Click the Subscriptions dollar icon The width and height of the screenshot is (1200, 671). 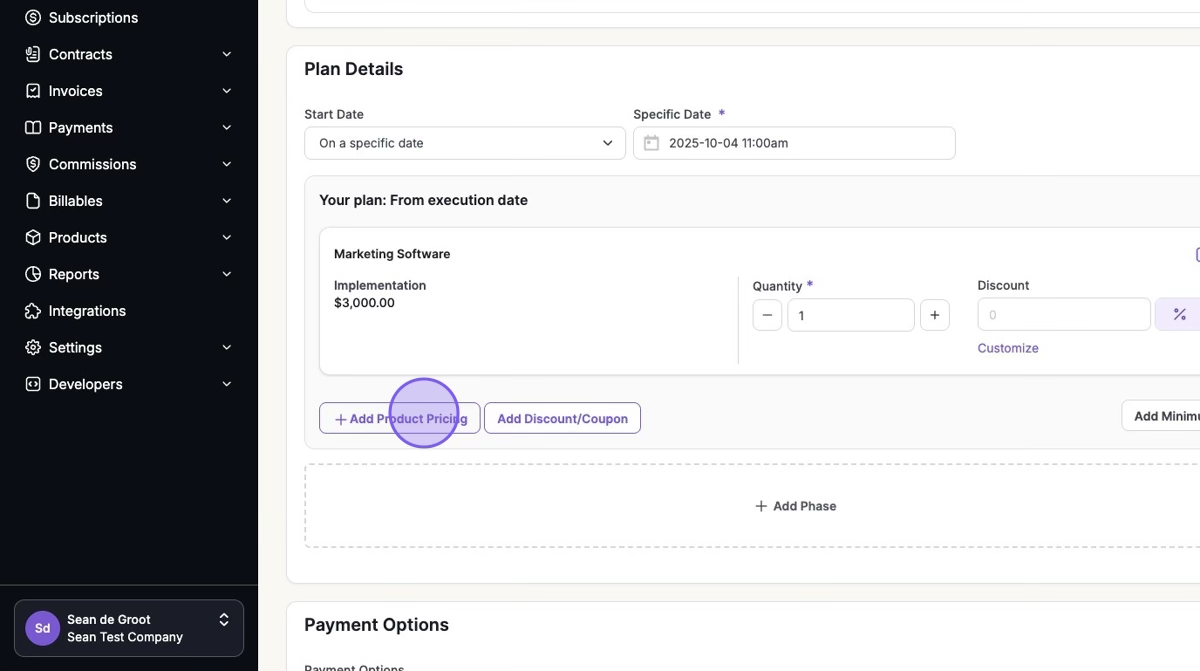pyautogui.click(x=33, y=18)
